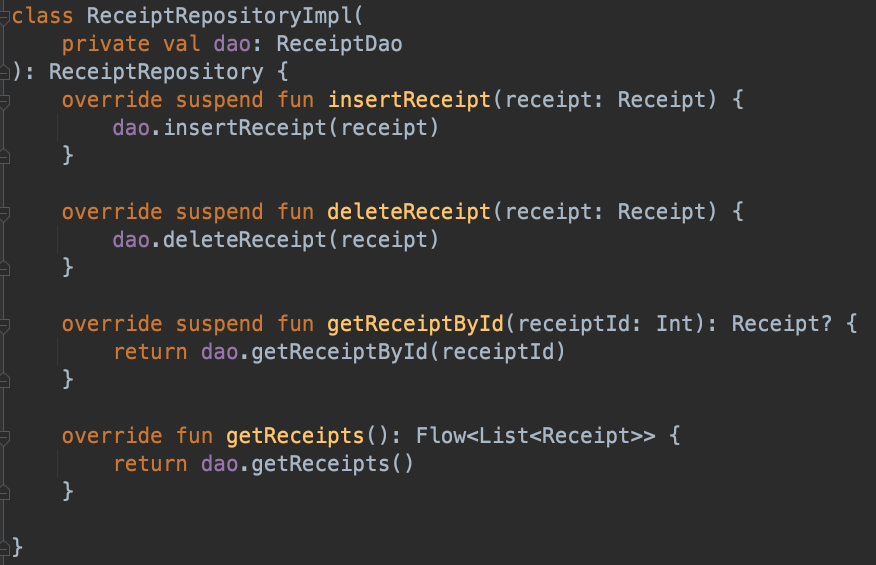Click 'fun' on the deleteReceipt line
This screenshot has width=876, height=565.
[x=295, y=211]
